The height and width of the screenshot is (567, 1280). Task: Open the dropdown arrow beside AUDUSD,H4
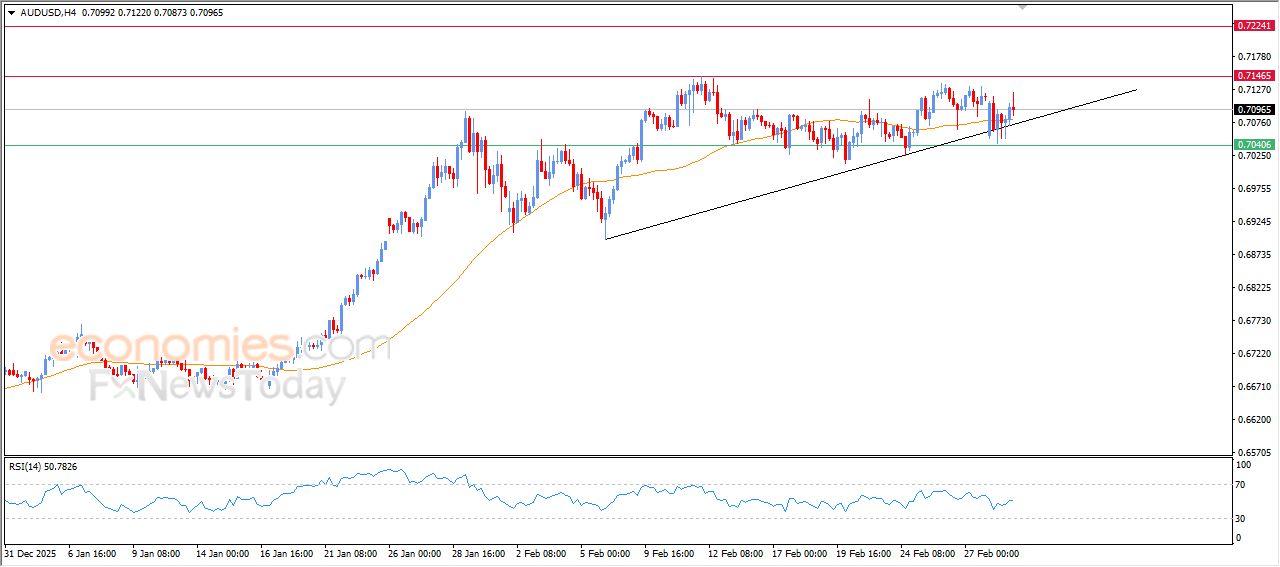click(x=11, y=11)
